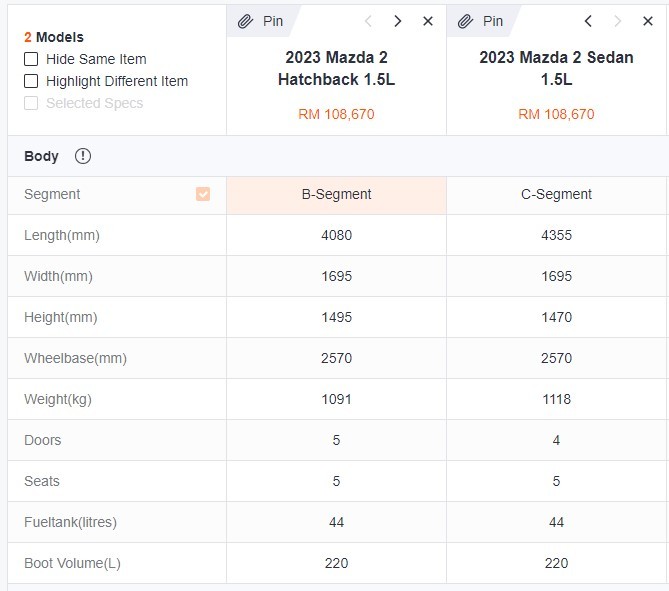The width and height of the screenshot is (669, 591).
Task: Open 2023 Mazda 2 Sedan 1.5L title
Action: click(x=556, y=68)
